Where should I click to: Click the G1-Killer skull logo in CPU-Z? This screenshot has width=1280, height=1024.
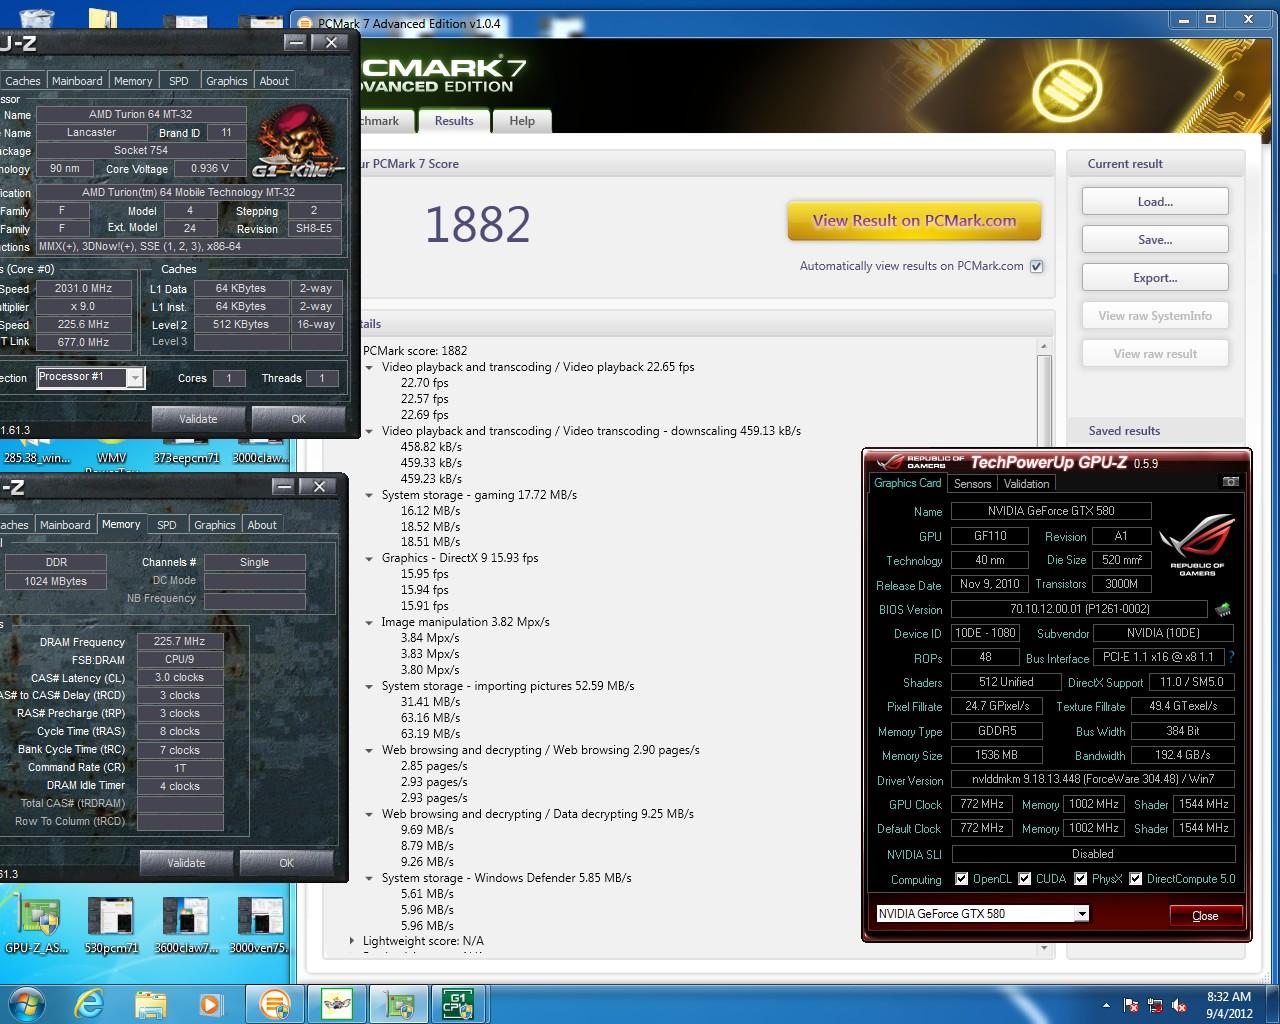pos(297,141)
